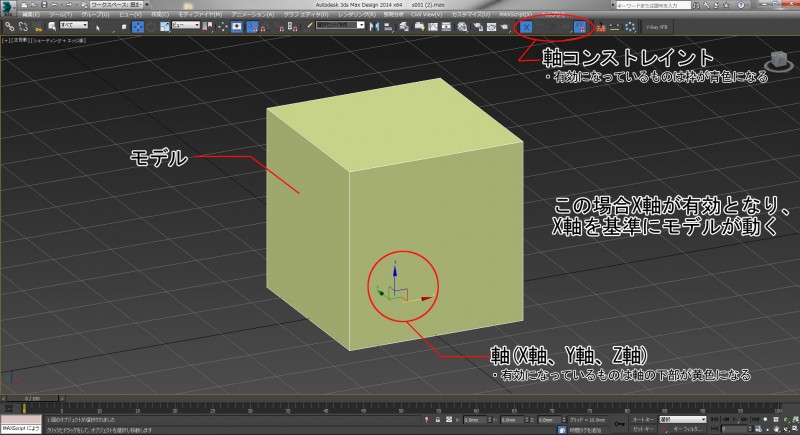Open the MAXScript menu

coord(515,15)
